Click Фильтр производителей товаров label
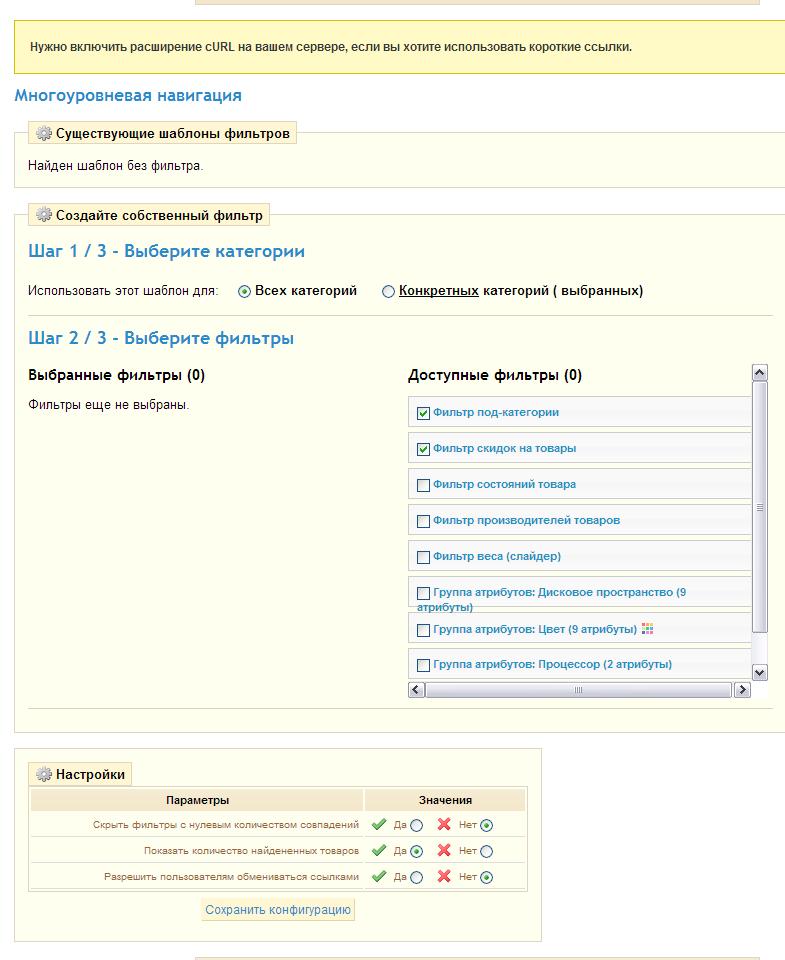Viewport: 785px width, 960px height. pos(527,520)
